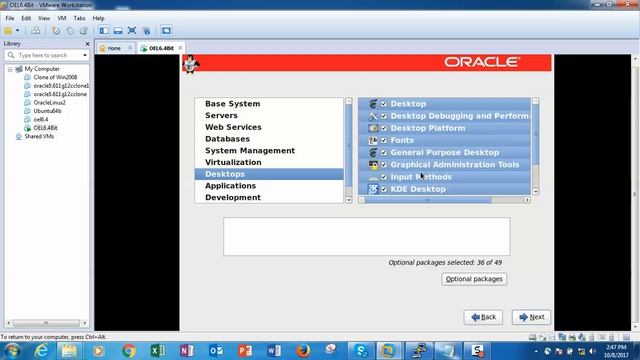Open Google Chrome from the taskbar
The width and height of the screenshot is (640, 360).
click(129, 351)
